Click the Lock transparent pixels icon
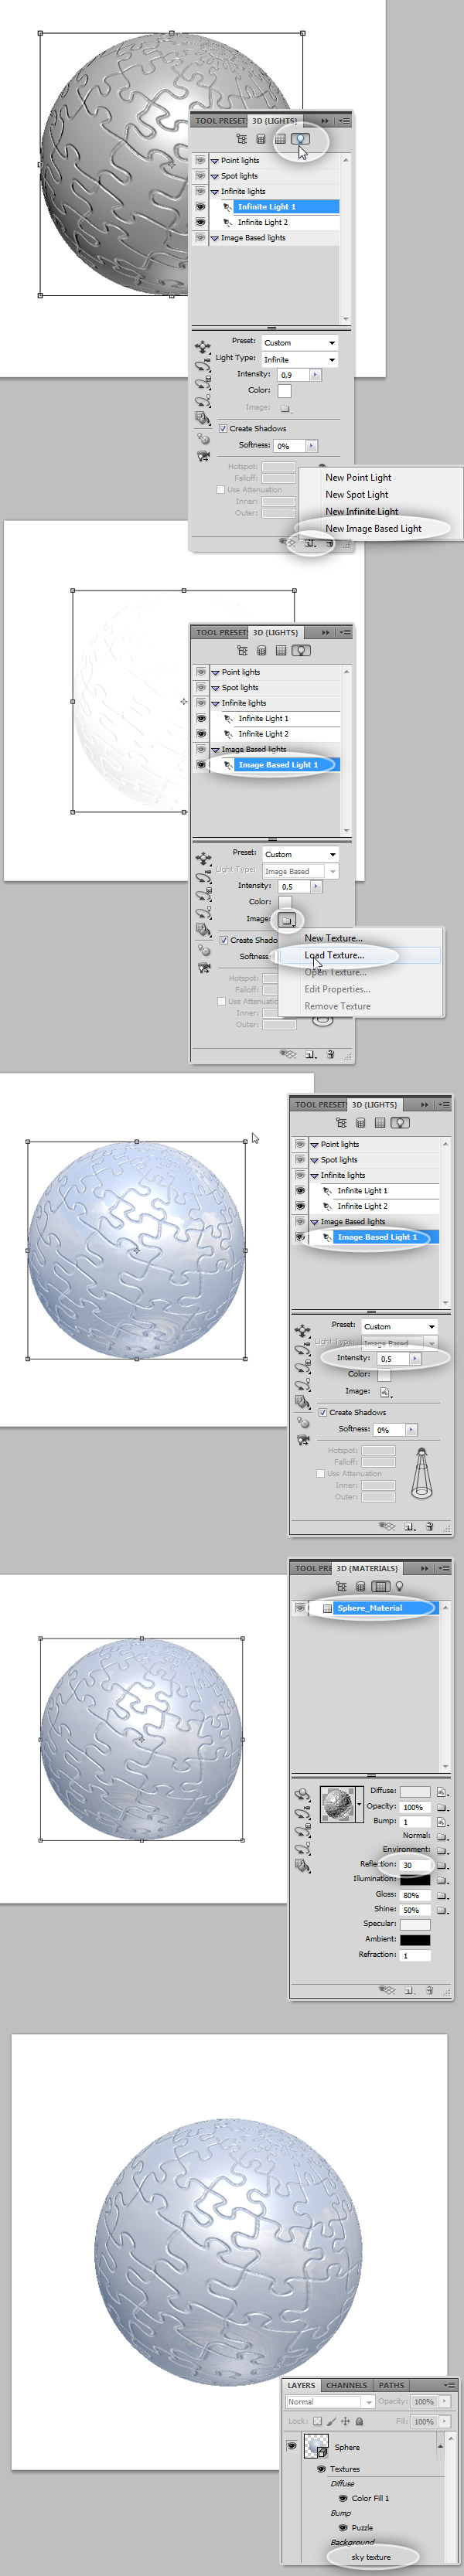Image resolution: width=464 pixels, height=2576 pixels. 317,2421
